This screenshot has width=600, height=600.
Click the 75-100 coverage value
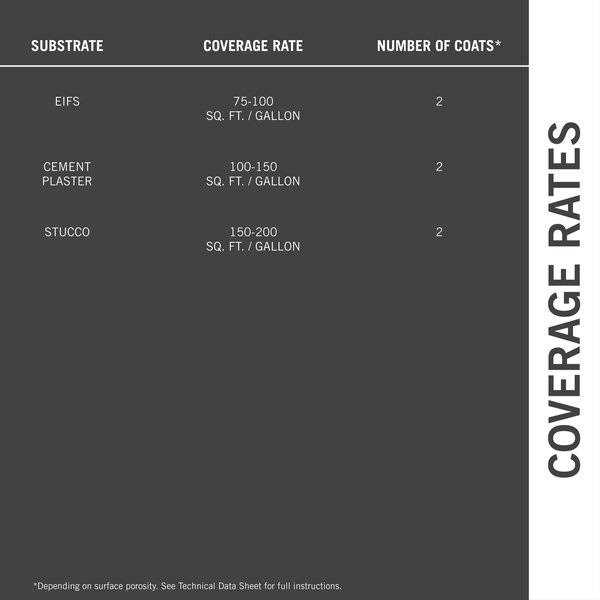tap(253, 102)
